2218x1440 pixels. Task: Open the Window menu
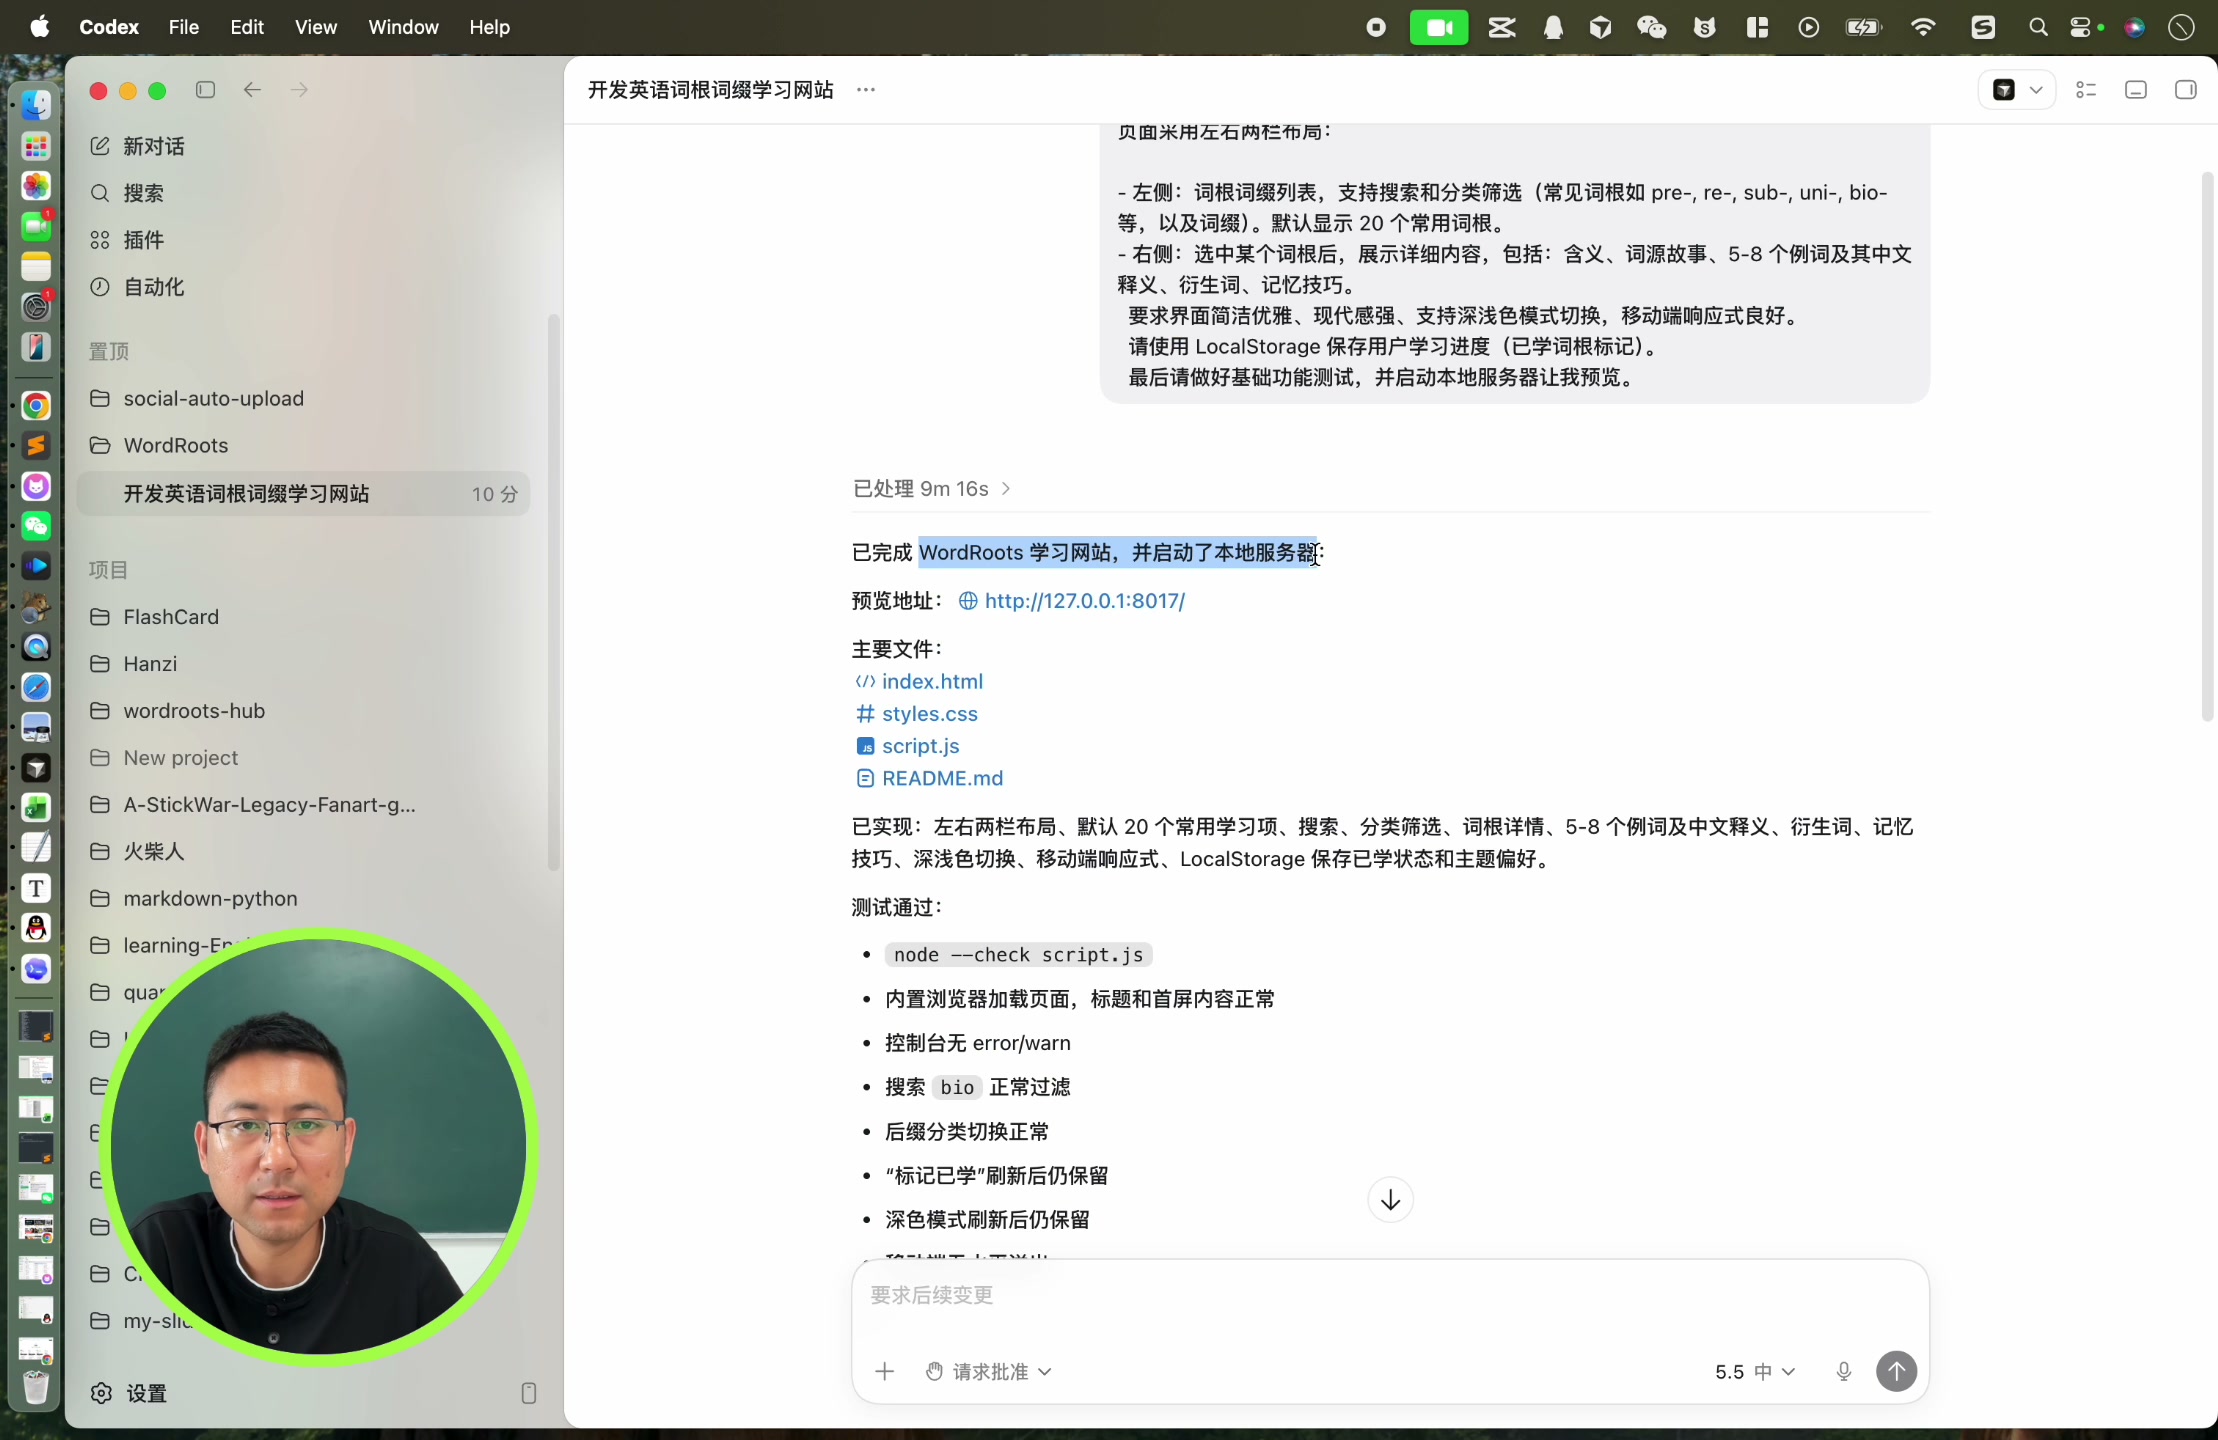pyautogui.click(x=403, y=27)
